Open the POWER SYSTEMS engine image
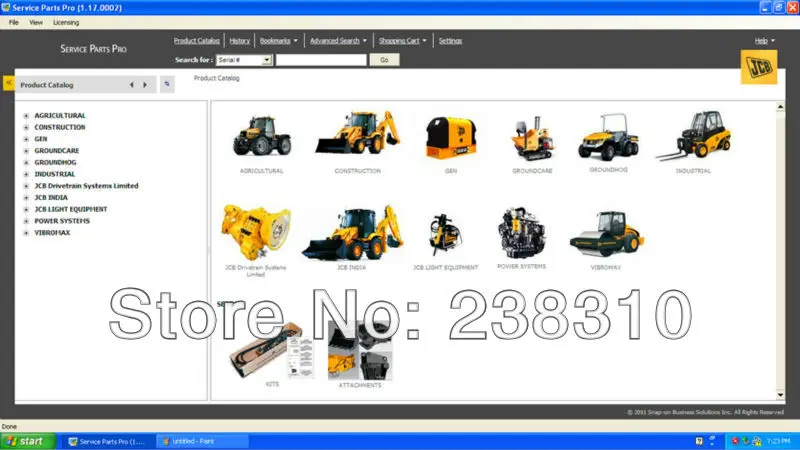Screen dimensions: 800x450 [x=521, y=233]
